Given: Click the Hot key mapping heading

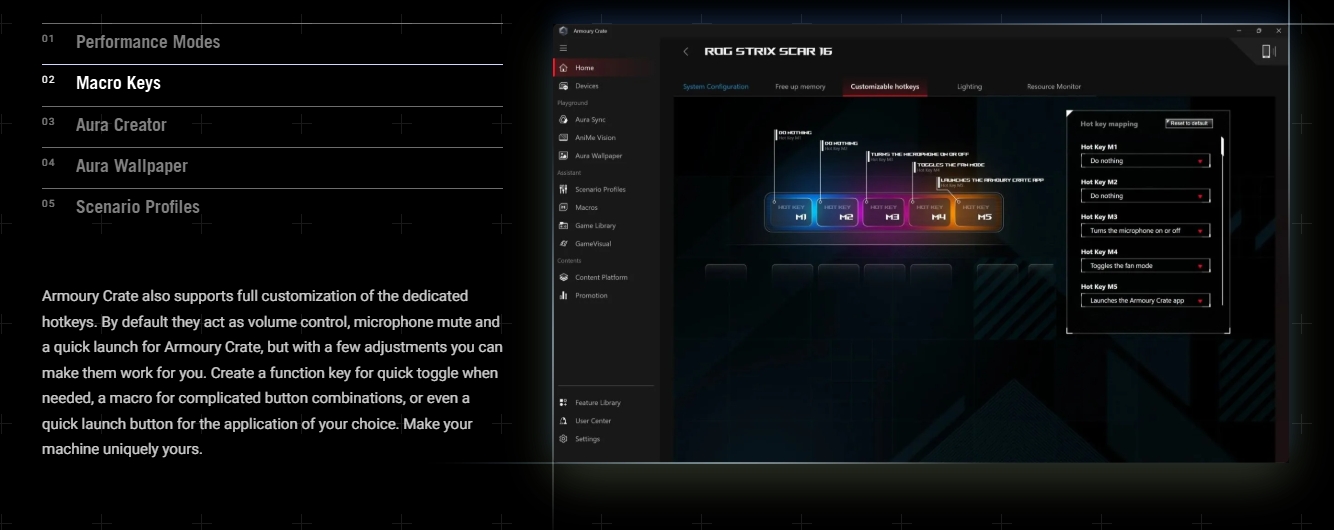Looking at the screenshot, I should (1109, 124).
